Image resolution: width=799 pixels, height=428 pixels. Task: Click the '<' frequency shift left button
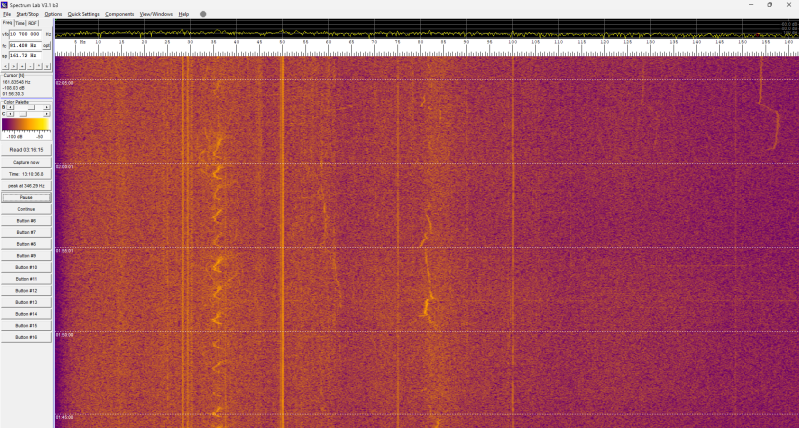coord(5,66)
